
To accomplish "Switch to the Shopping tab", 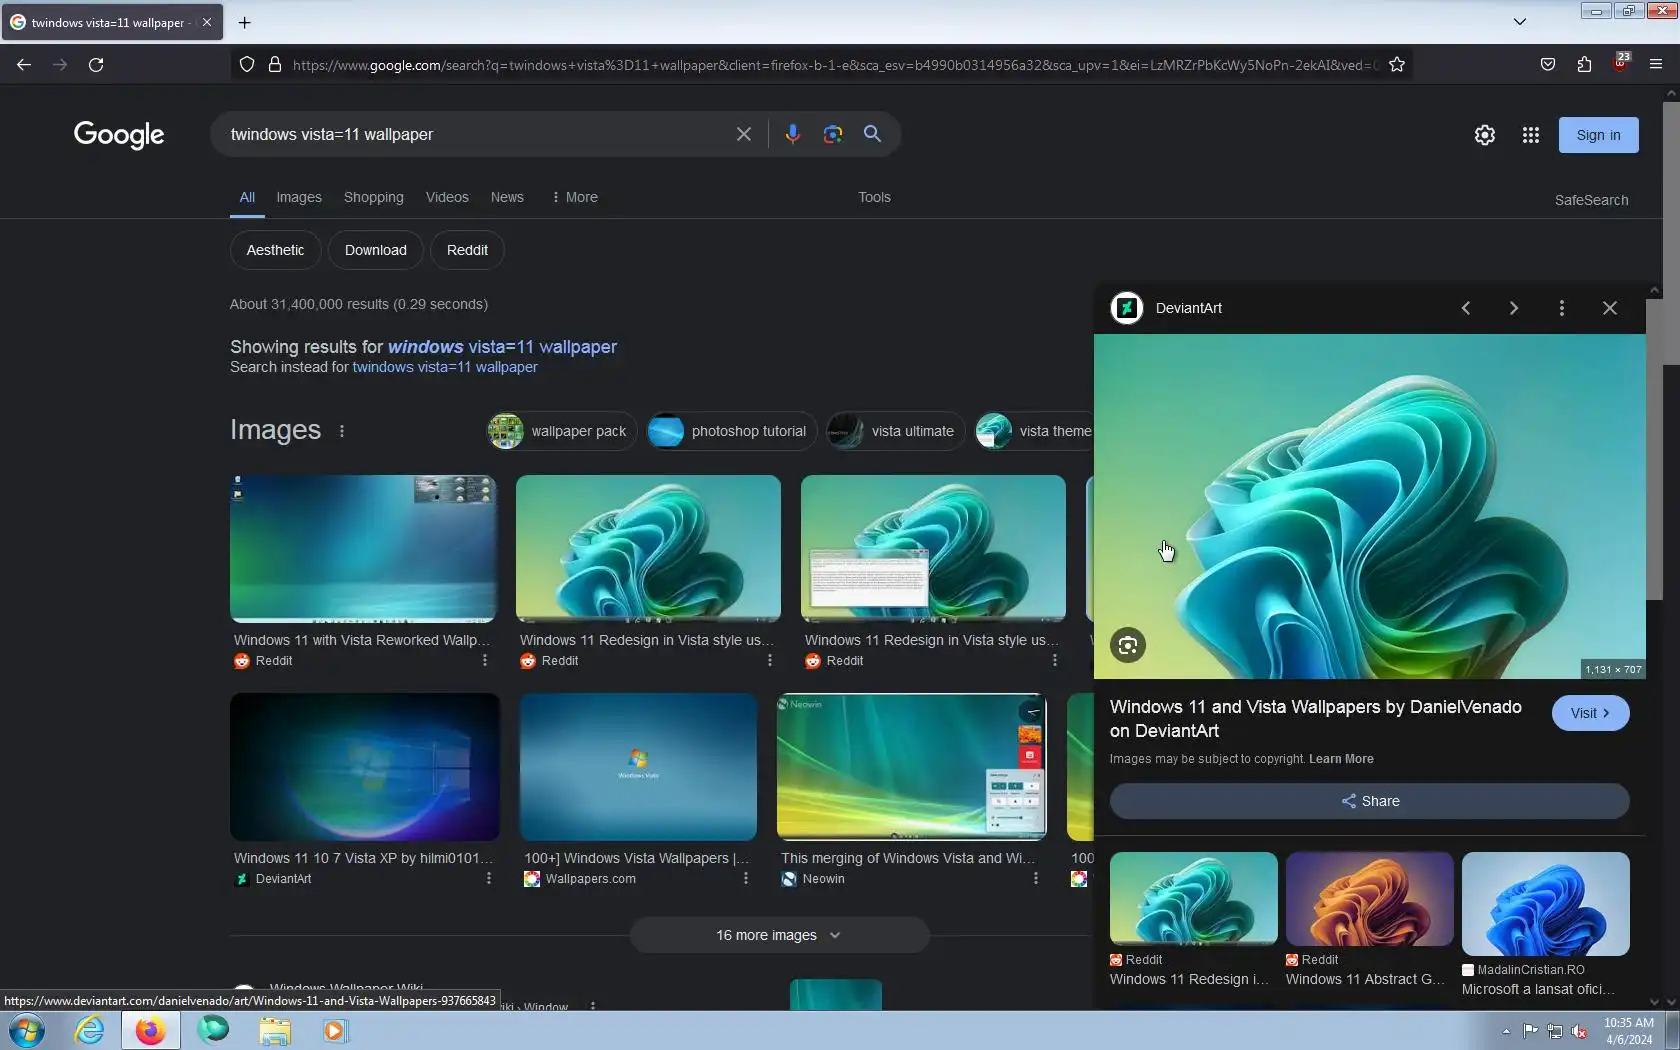I will 374,197.
